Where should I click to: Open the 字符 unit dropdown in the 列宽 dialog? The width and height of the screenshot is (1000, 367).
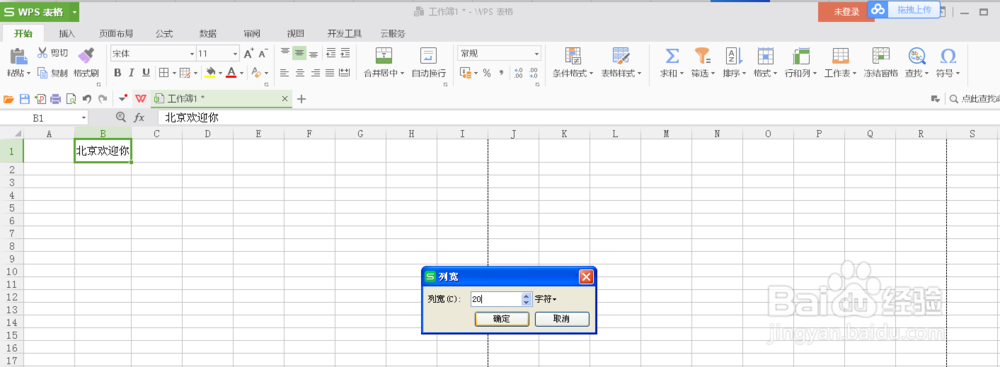546,299
